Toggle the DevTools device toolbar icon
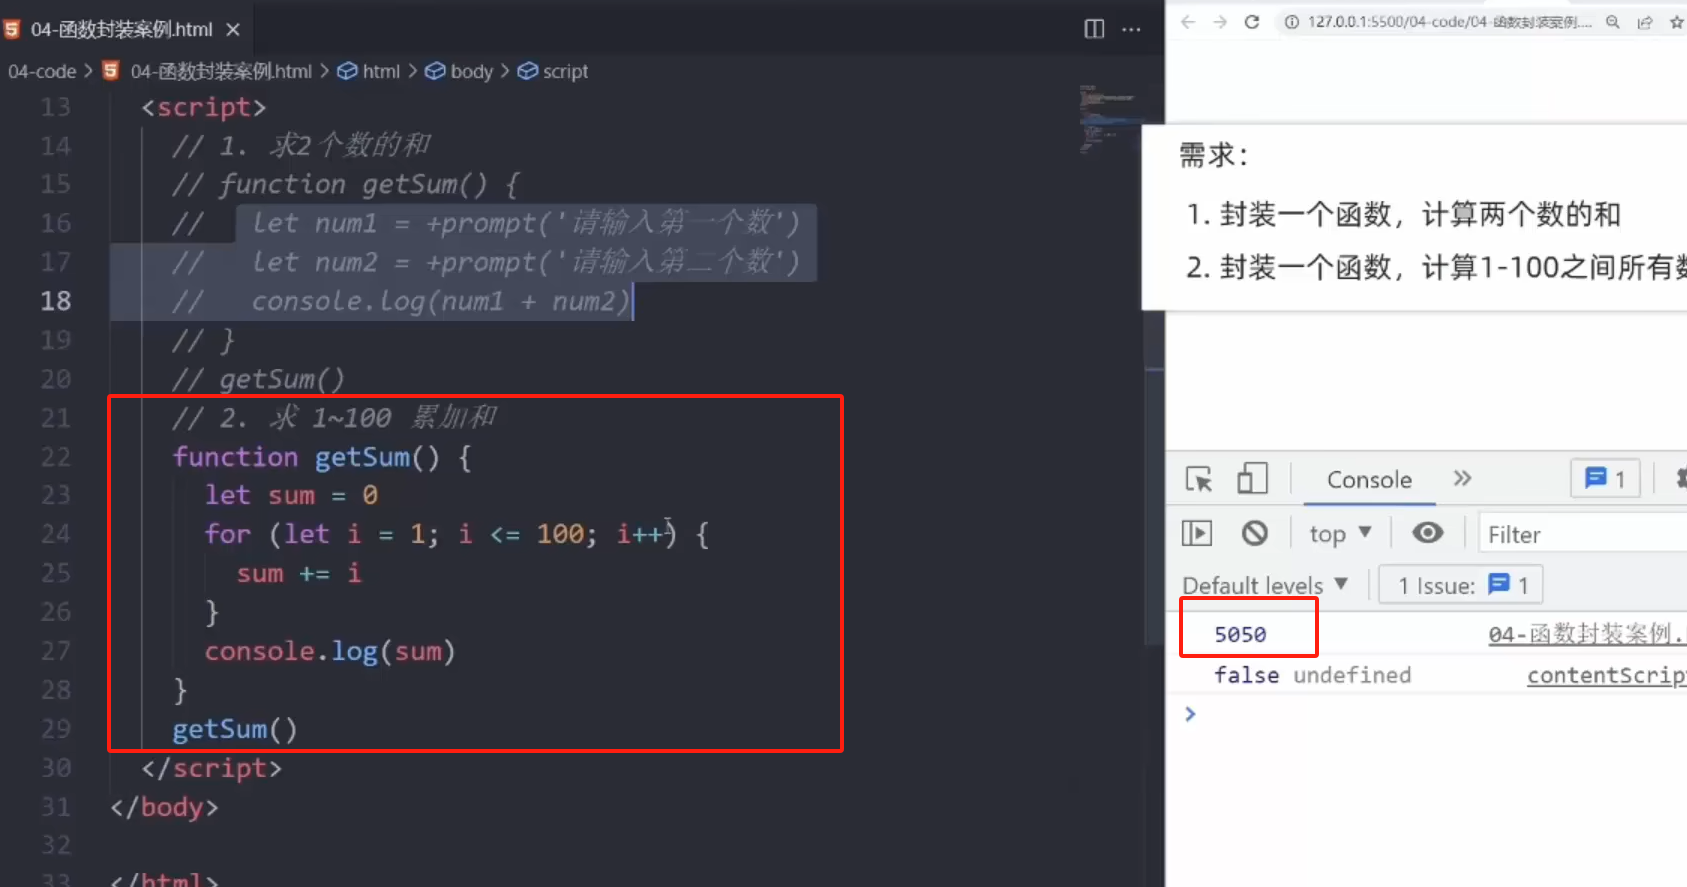Screen dimensions: 1687x887 click(1252, 479)
